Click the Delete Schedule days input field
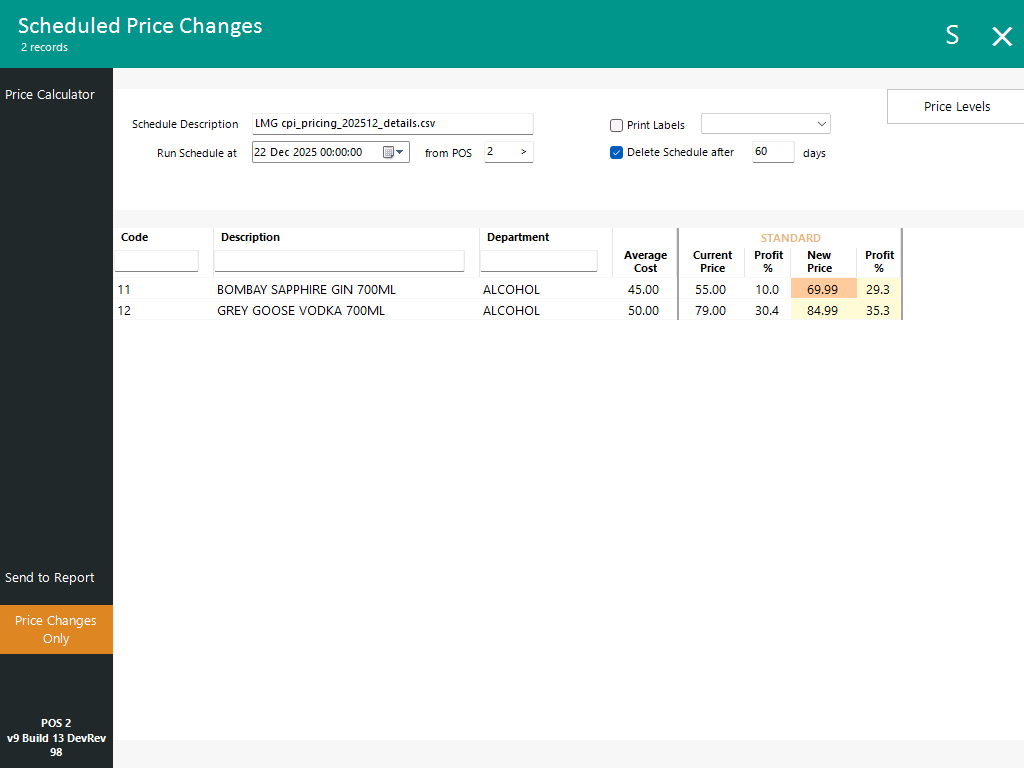The width and height of the screenshot is (1024, 768). tap(773, 152)
